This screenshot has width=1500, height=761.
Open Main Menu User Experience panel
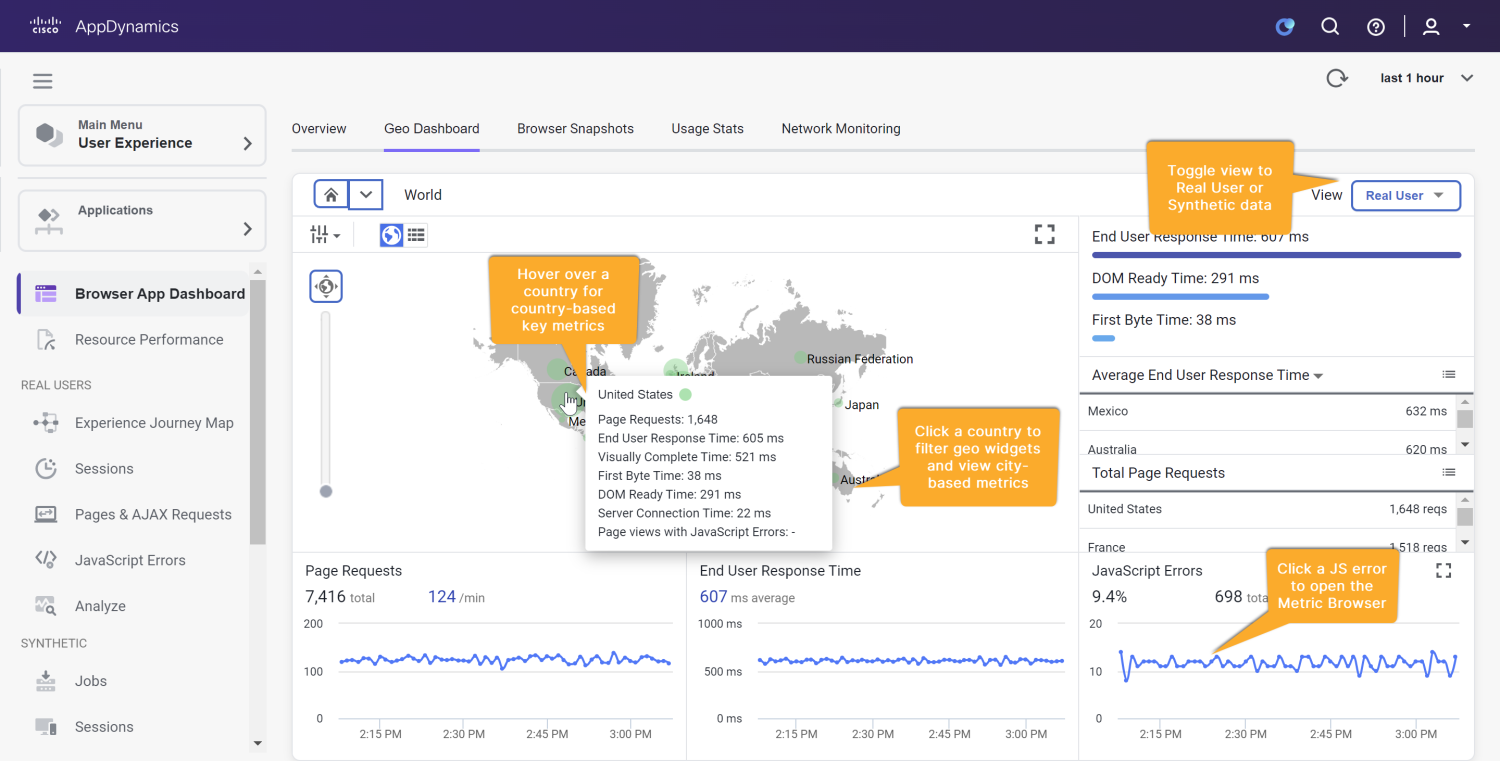142,135
